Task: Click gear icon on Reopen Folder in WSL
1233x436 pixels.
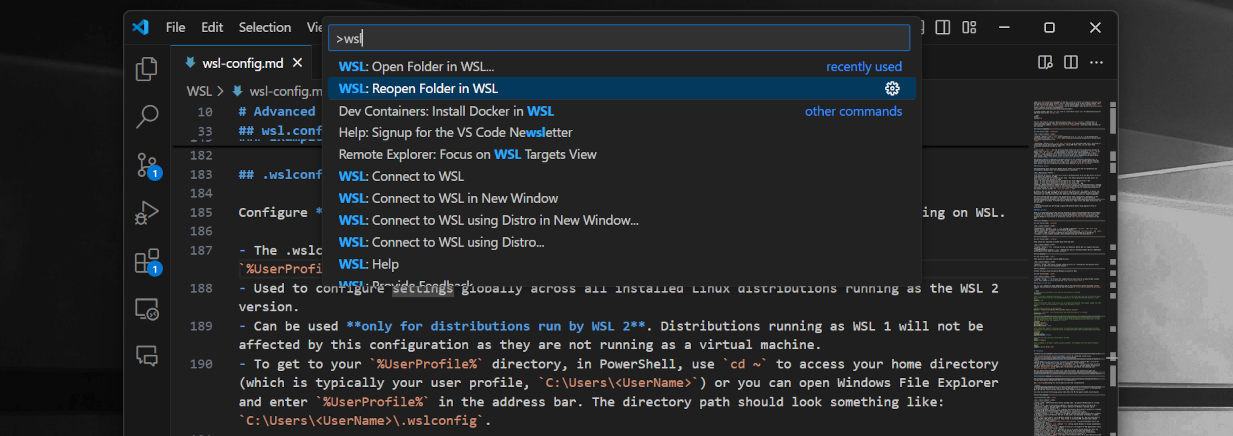Action: tap(892, 88)
